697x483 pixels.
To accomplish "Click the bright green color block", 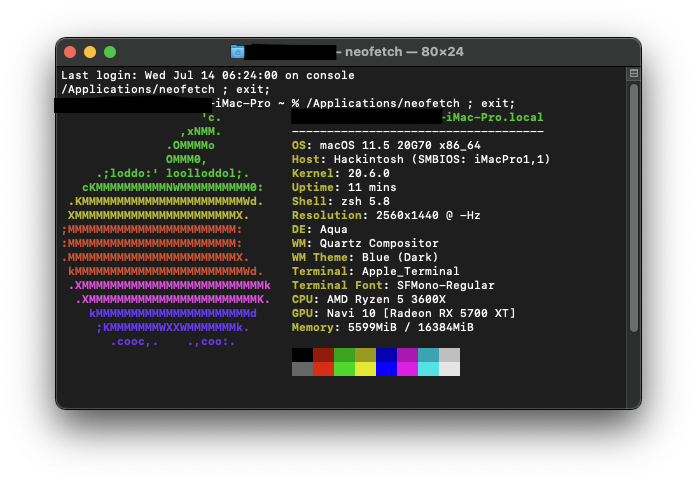I will tap(344, 369).
